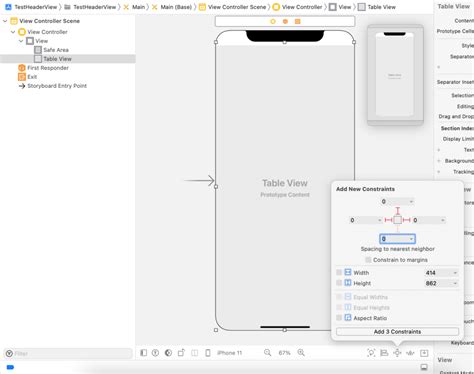Image resolution: width=474 pixels, height=374 pixels.
Task: Toggle the right spacing red strut
Action: [x=406, y=220]
